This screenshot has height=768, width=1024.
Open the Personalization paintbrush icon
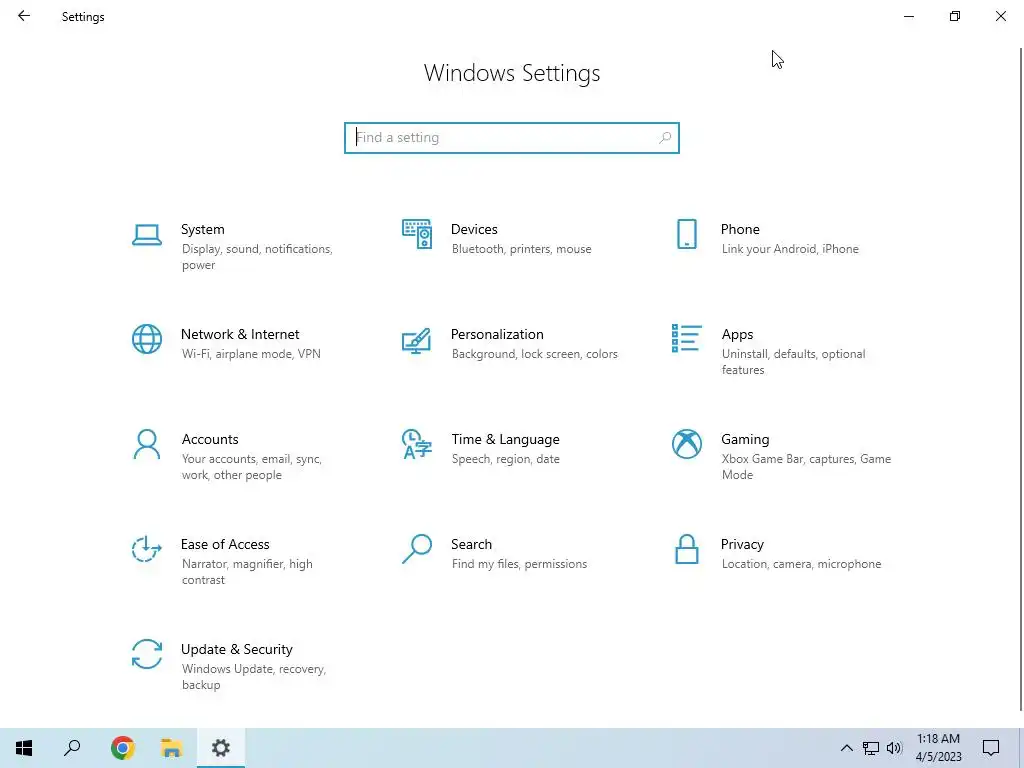coord(416,340)
